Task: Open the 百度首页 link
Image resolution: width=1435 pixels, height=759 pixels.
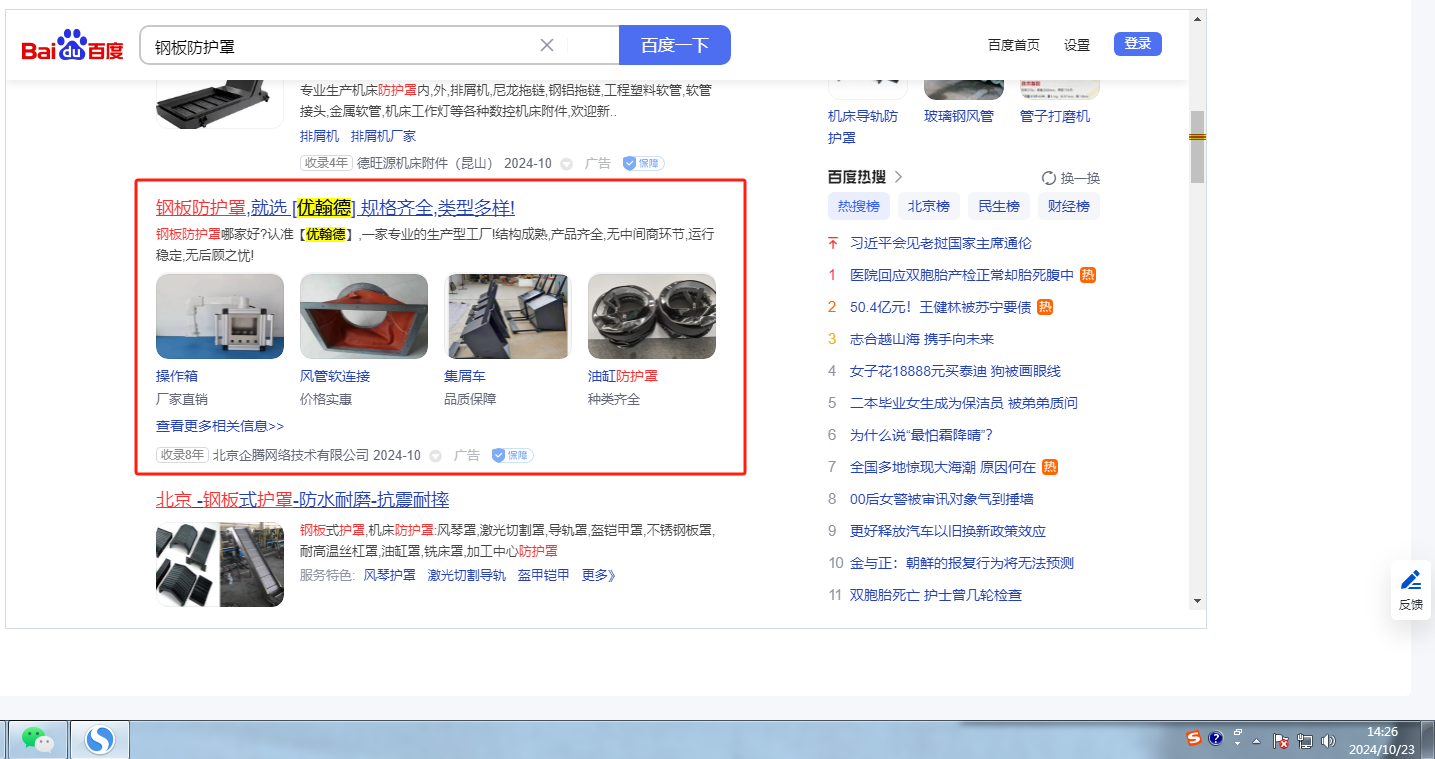Action: coord(1014,45)
